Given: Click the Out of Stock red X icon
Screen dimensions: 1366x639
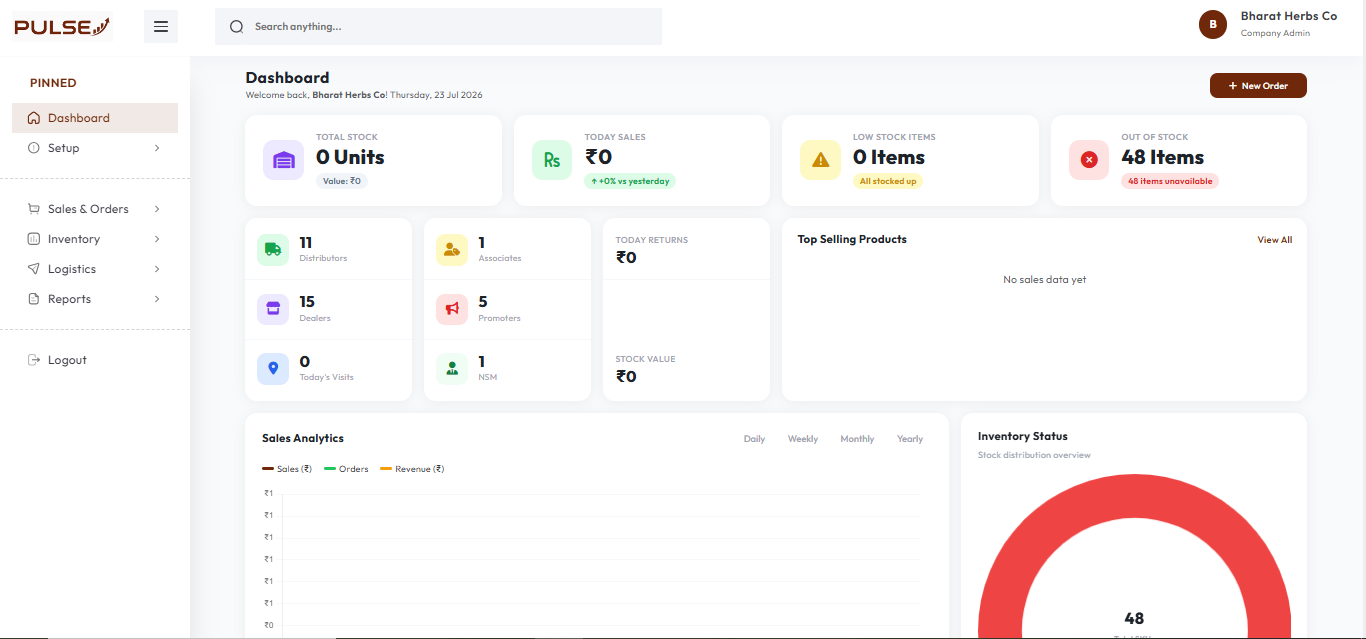Looking at the screenshot, I should click(1089, 160).
